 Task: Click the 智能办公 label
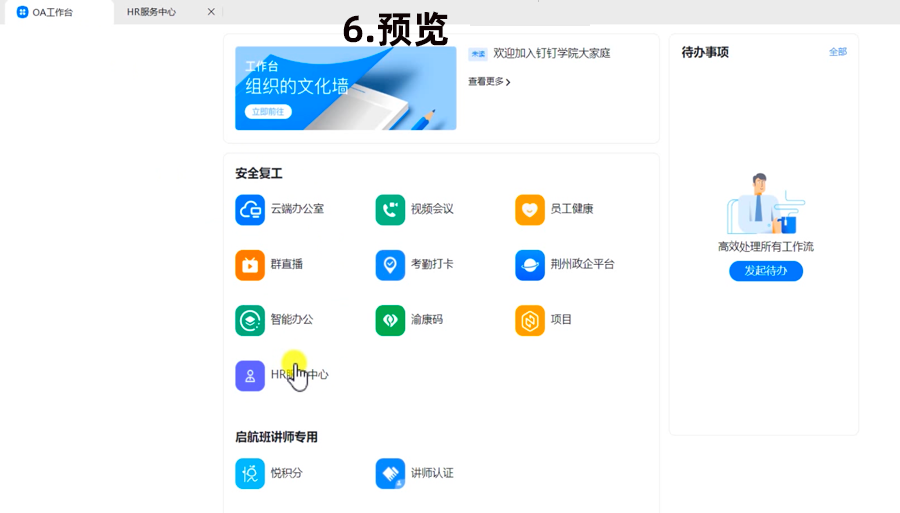point(292,319)
